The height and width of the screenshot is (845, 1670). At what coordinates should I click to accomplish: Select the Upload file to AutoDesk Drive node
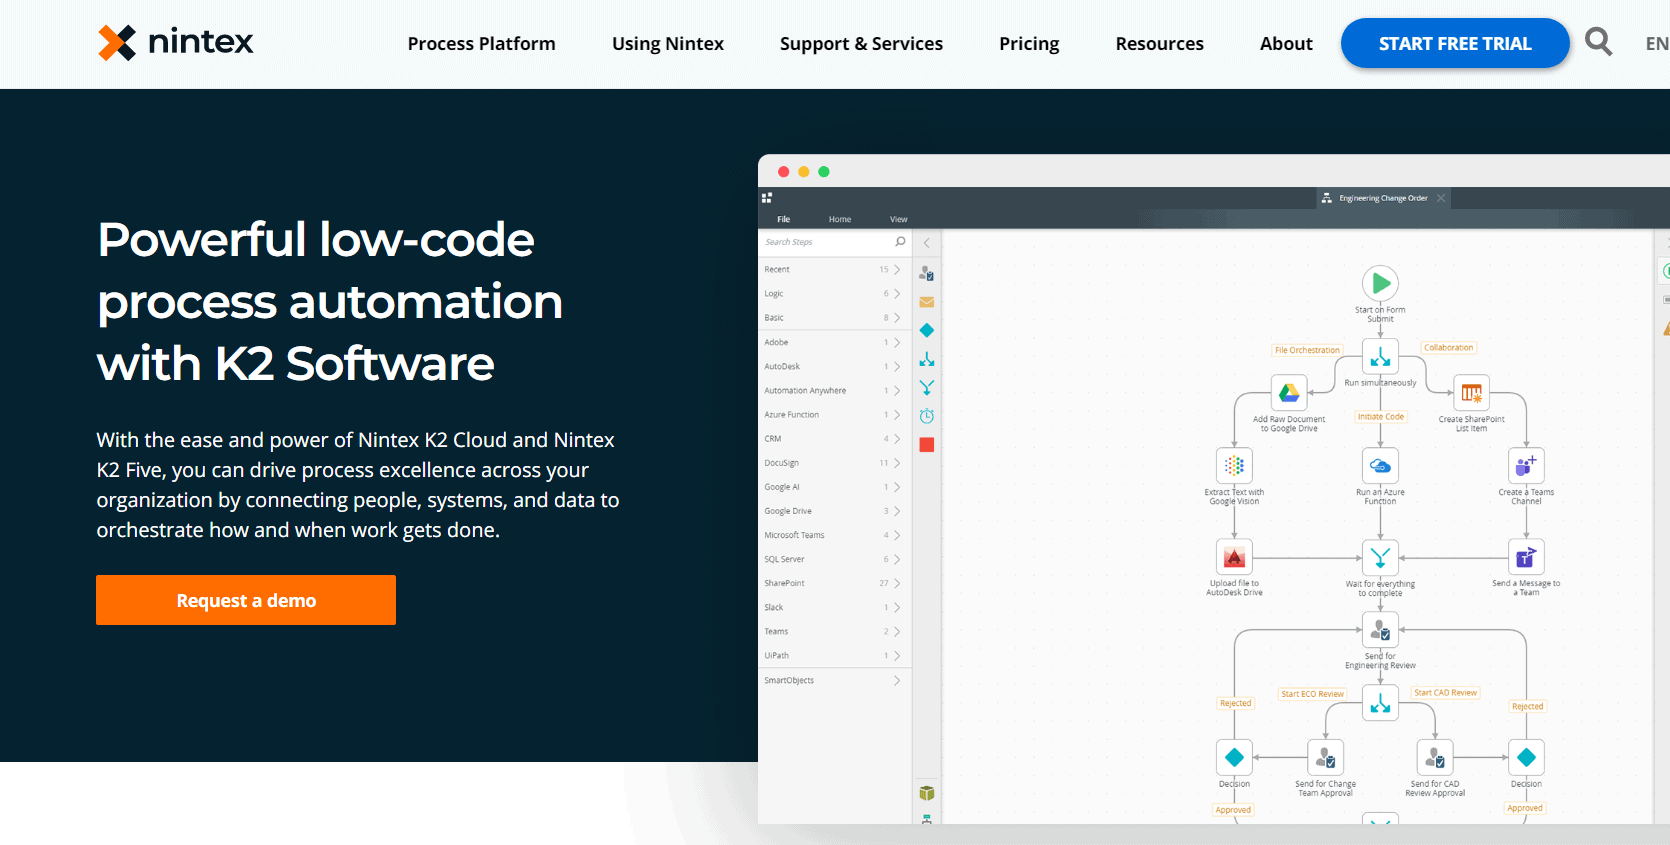click(1234, 557)
